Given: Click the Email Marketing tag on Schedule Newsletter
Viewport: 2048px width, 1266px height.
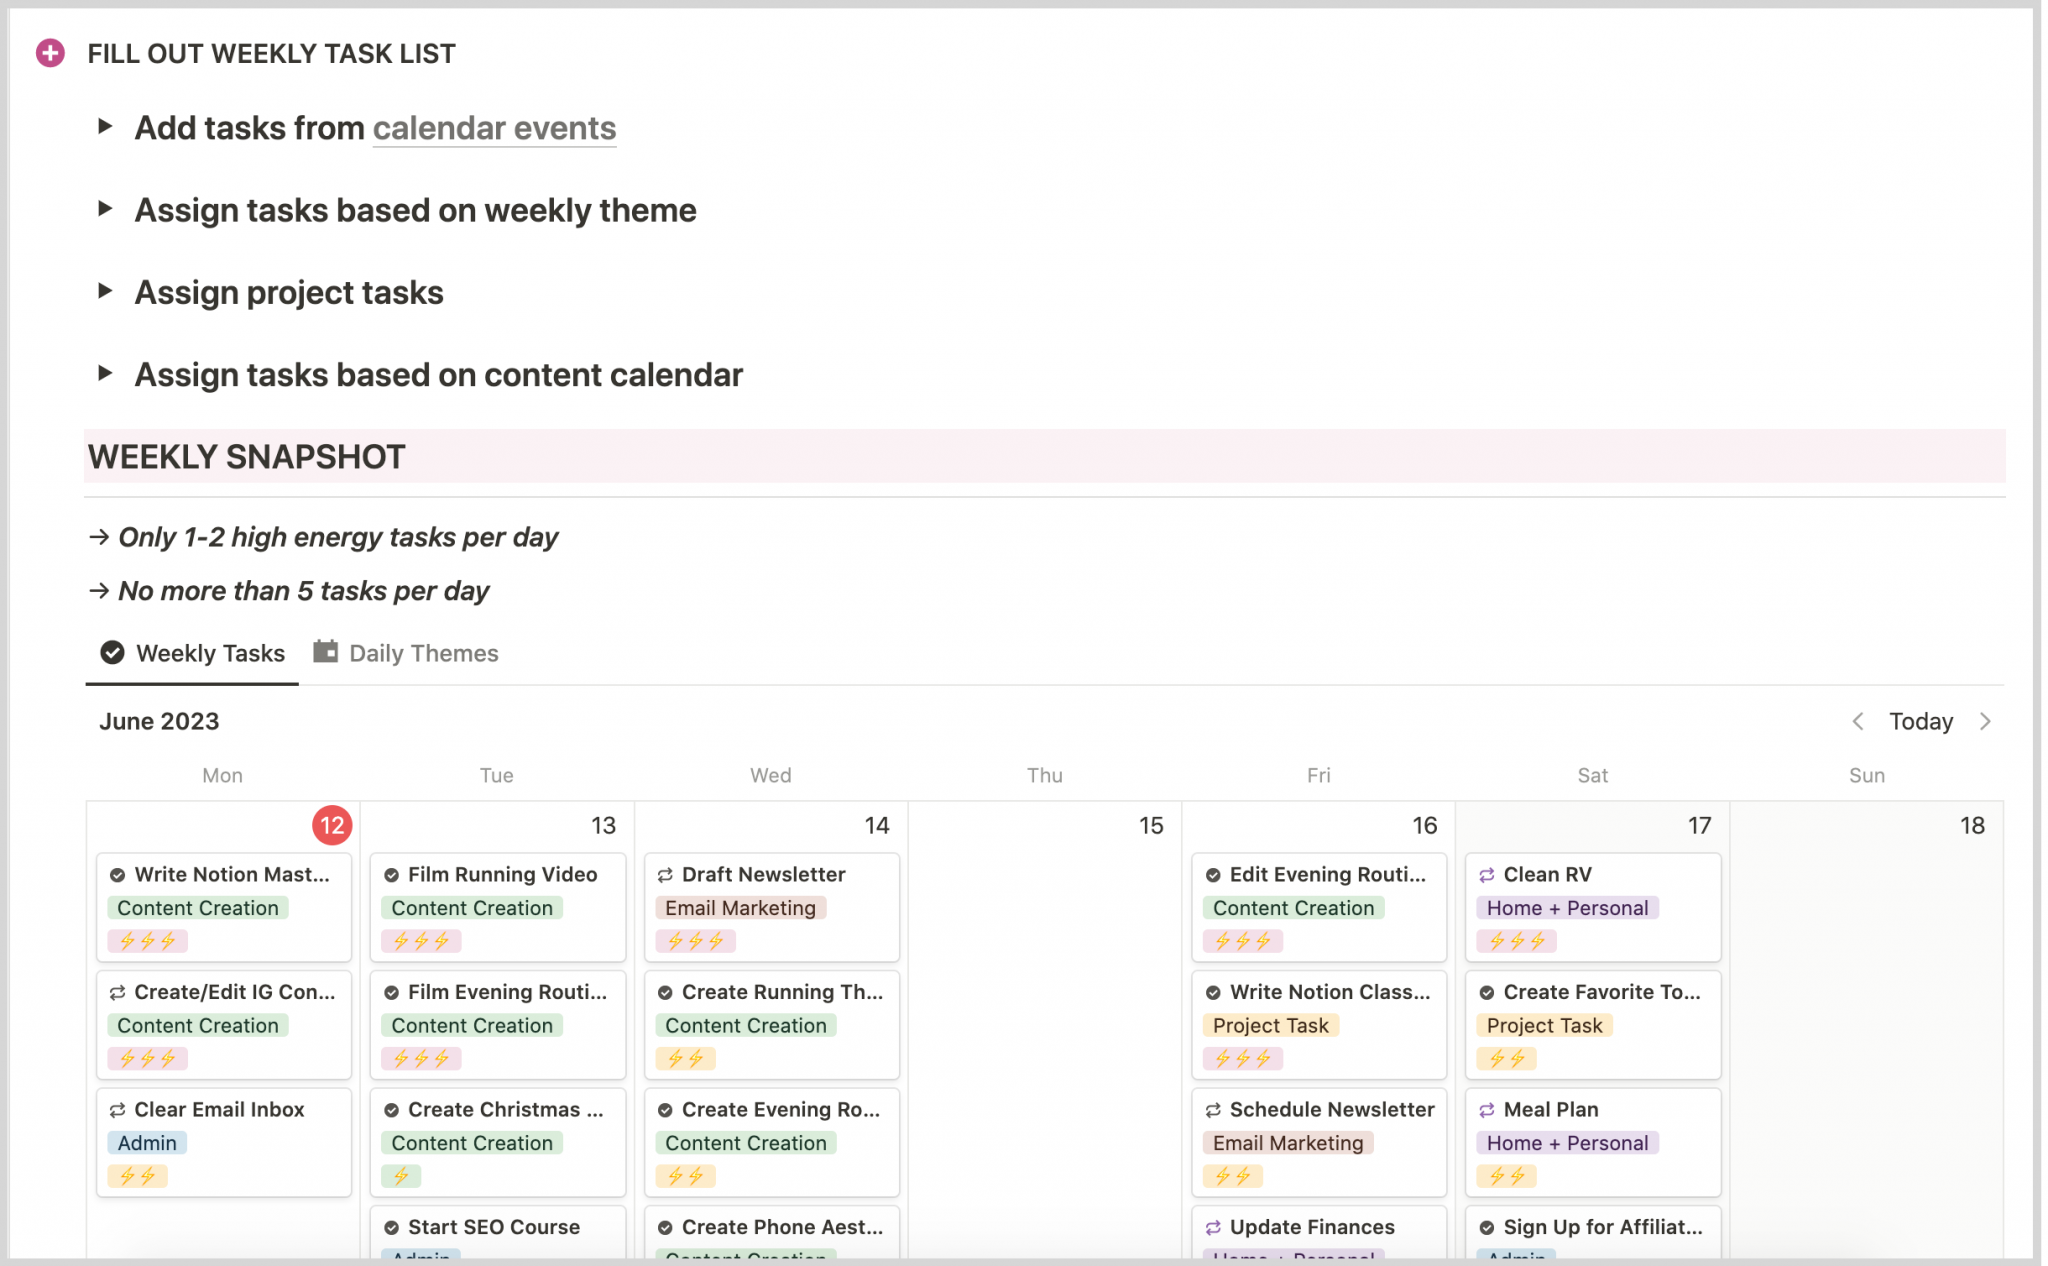Looking at the screenshot, I should pos(1287,1143).
